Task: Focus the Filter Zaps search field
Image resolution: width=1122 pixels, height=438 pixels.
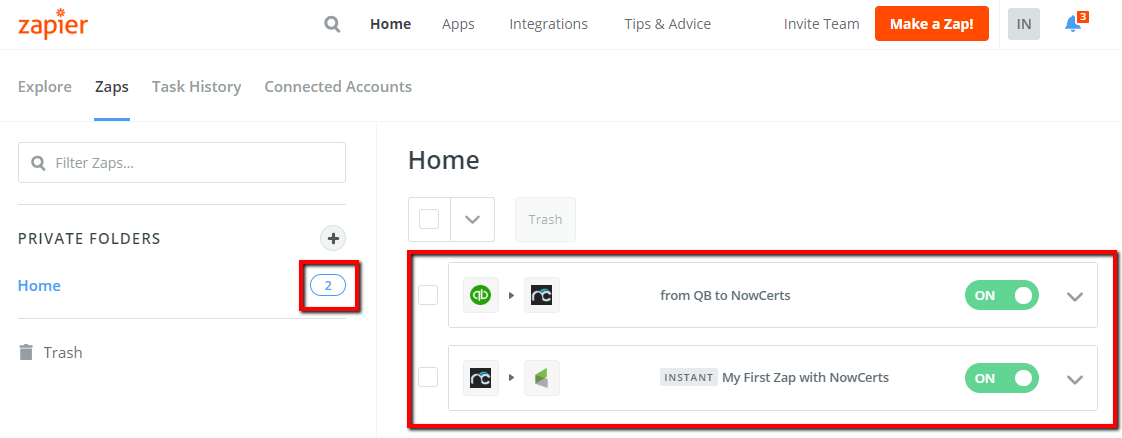Action: [x=182, y=162]
